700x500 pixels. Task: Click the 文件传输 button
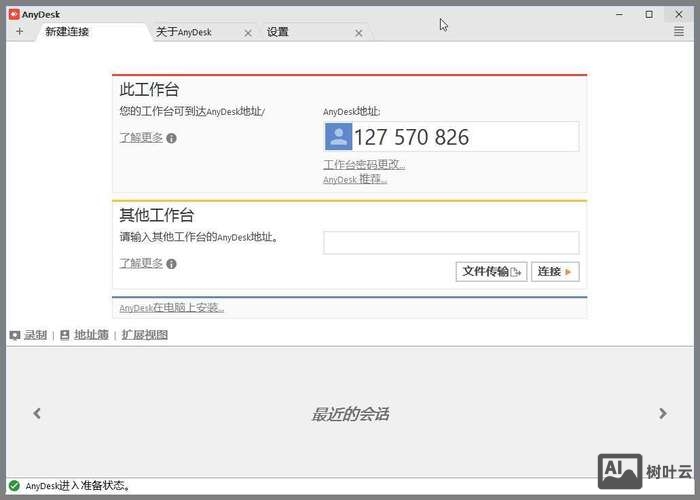(x=492, y=271)
